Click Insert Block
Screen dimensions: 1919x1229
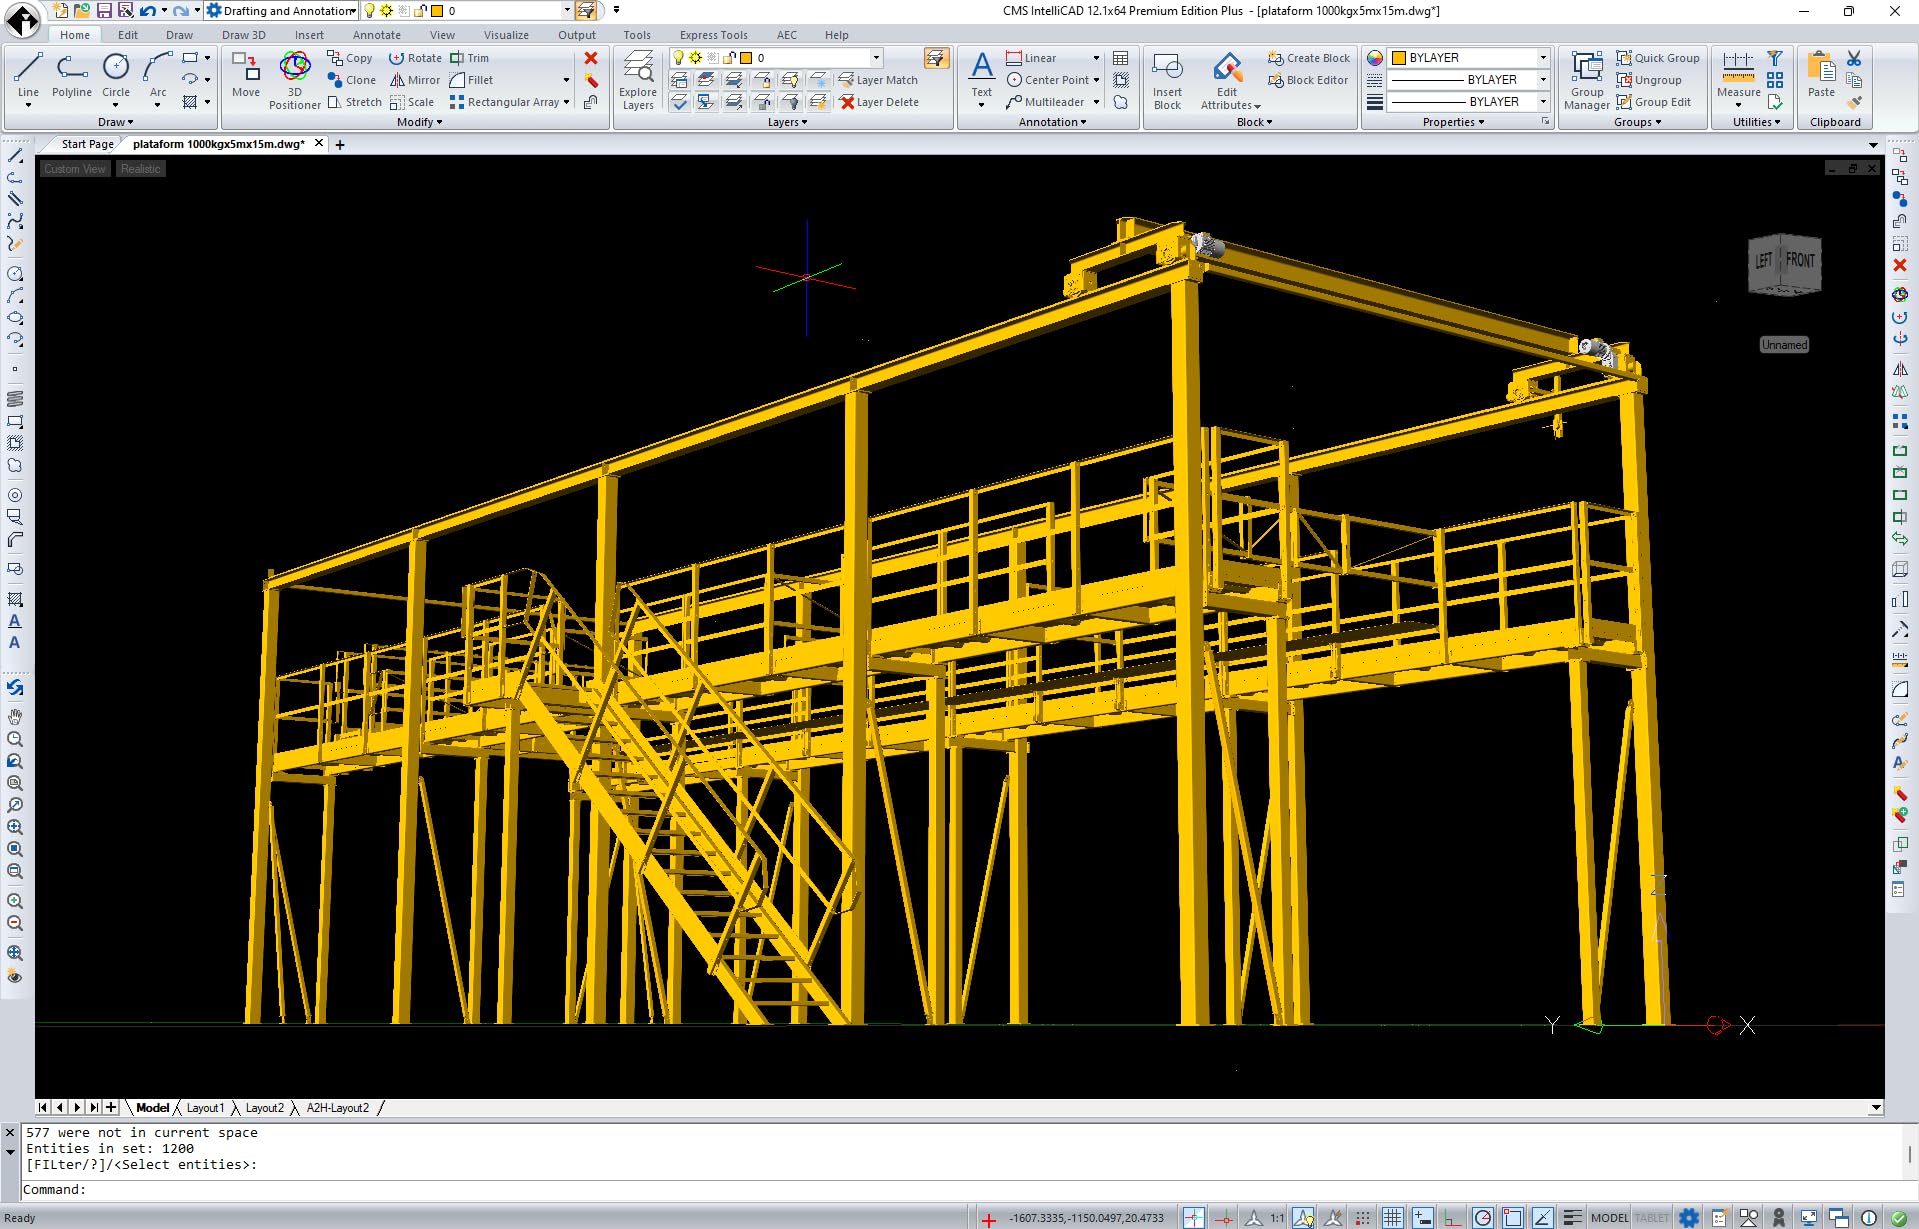click(1167, 80)
